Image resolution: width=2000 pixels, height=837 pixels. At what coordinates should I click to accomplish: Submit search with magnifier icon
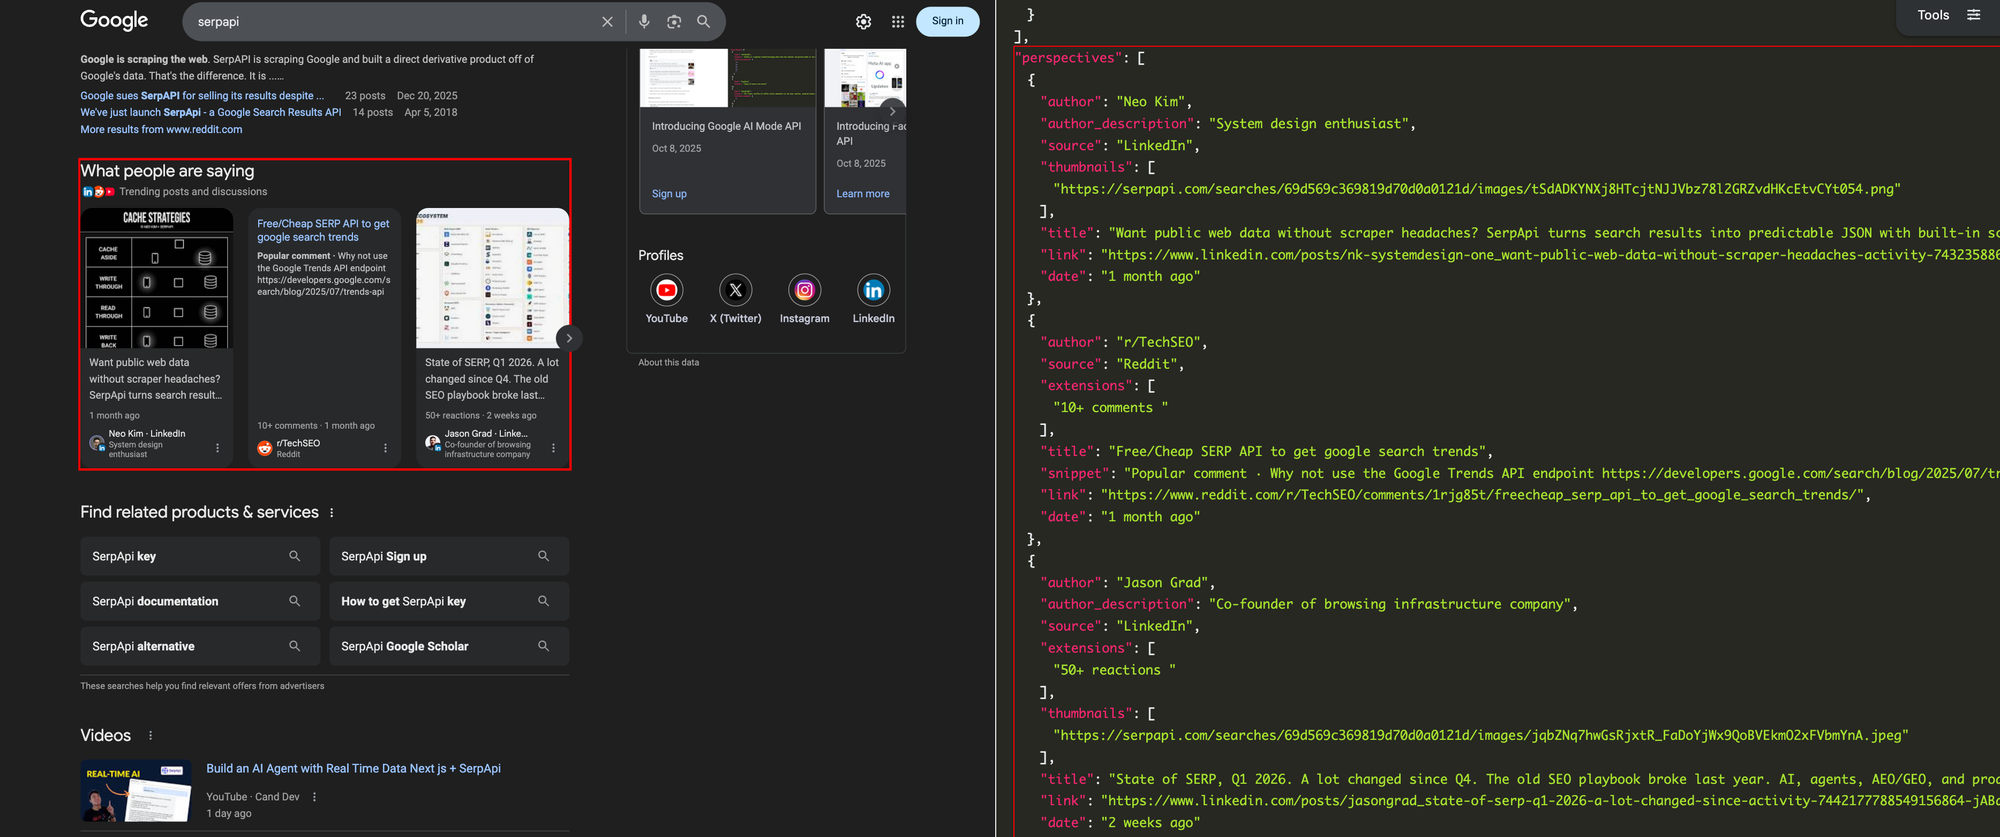point(704,22)
